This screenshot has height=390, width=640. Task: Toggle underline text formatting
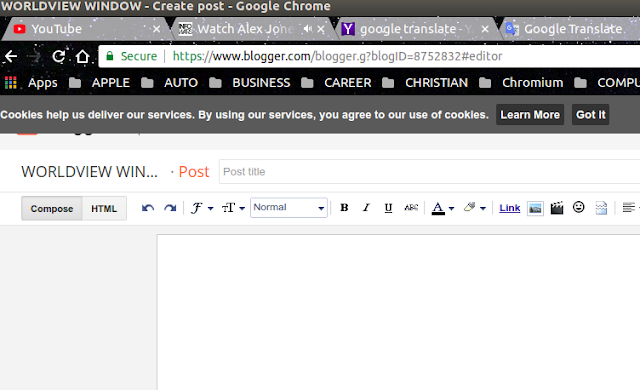388,208
